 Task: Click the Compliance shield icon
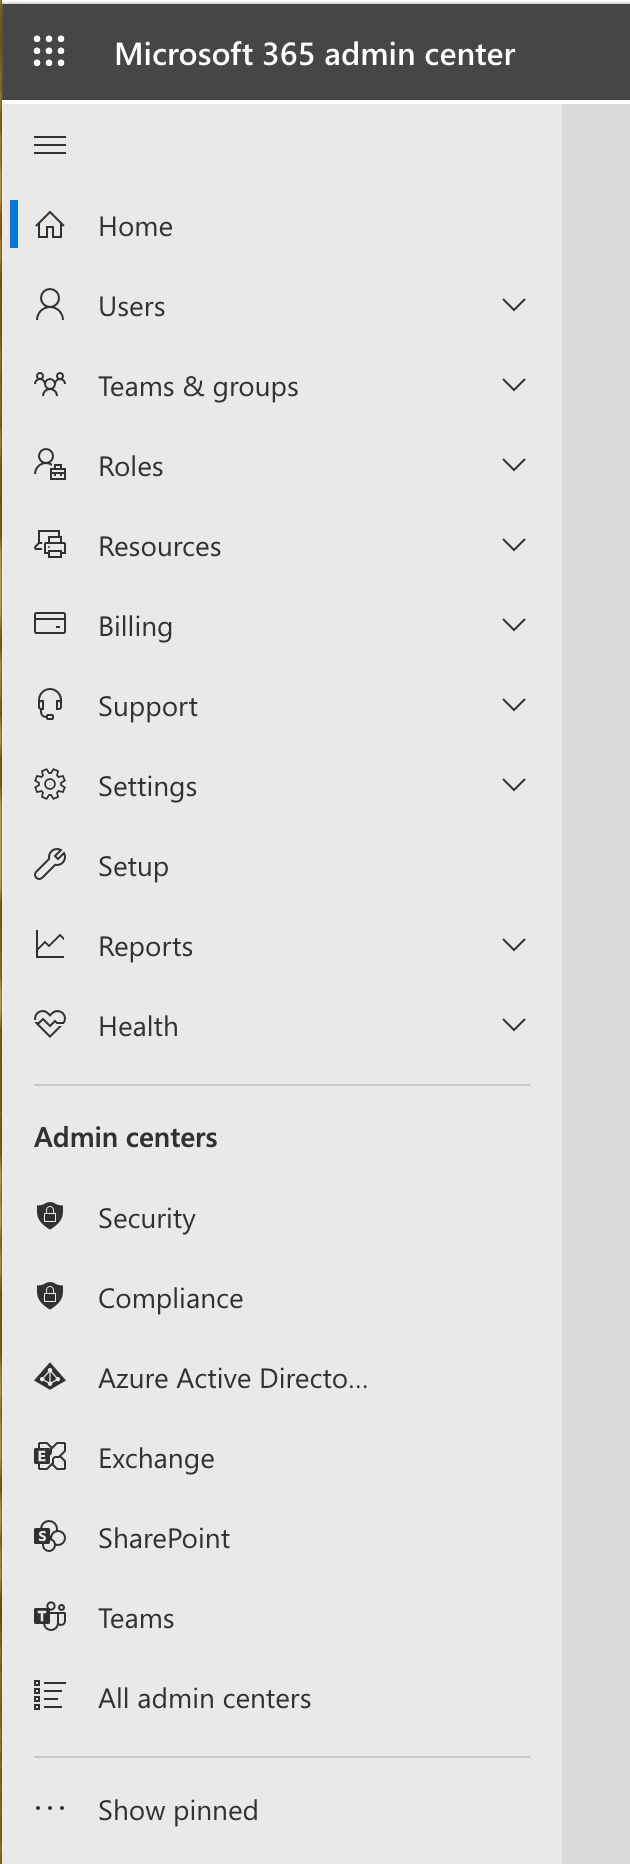coord(50,1297)
